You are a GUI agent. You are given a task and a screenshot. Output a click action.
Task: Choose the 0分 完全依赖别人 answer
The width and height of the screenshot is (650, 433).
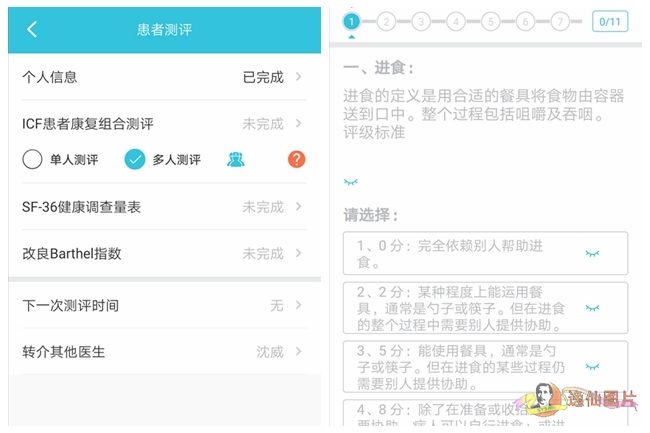pyautogui.click(x=460, y=254)
